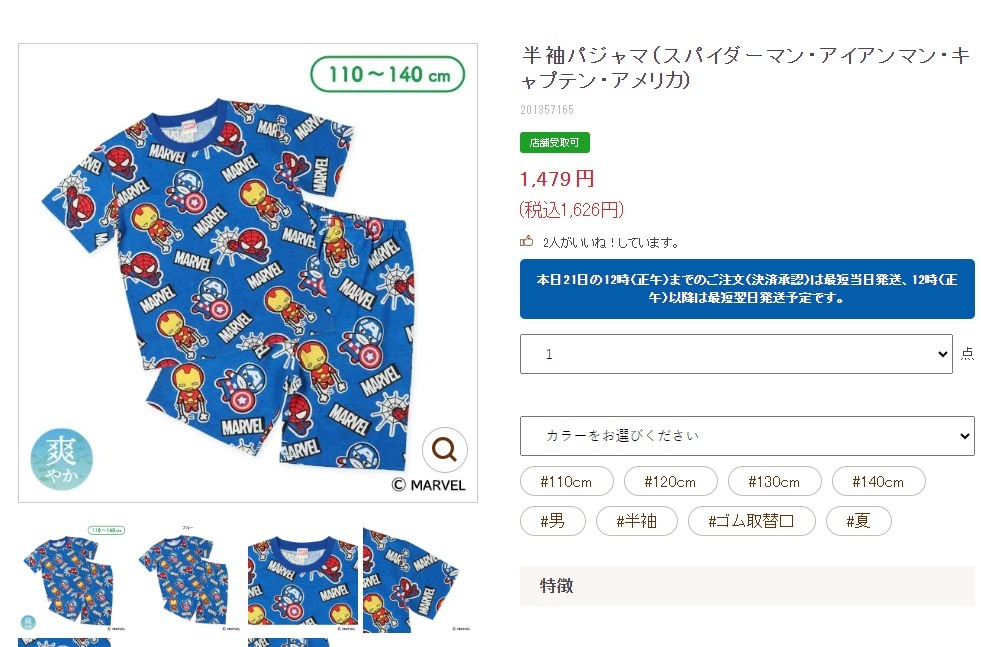Viewport: 981px width, 647px height.
Task: Select the #120cm size tag
Action: click(x=670, y=481)
